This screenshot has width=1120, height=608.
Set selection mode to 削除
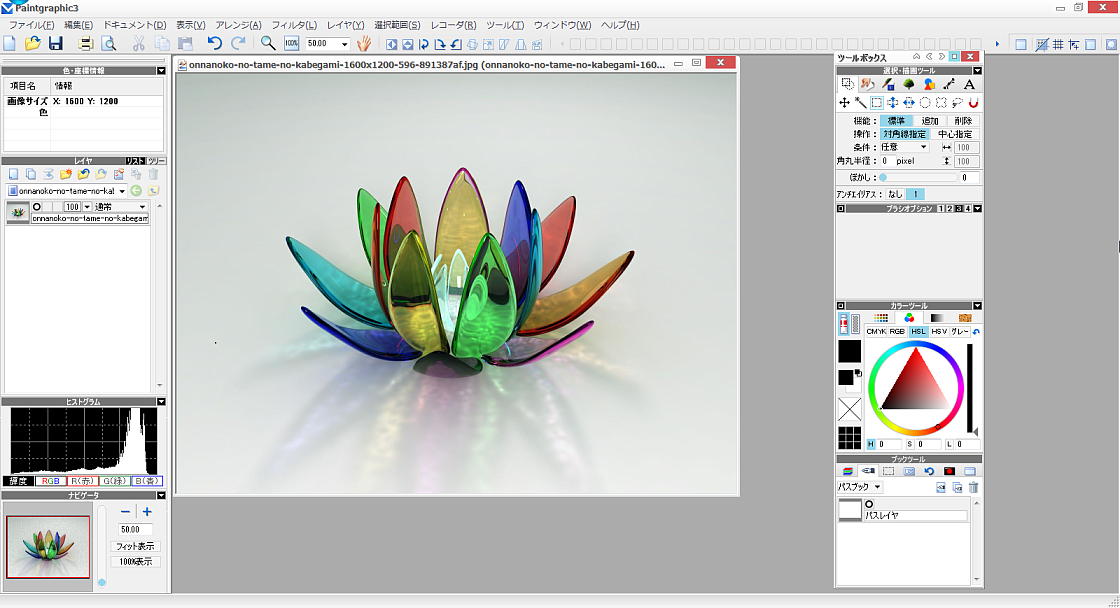(x=963, y=121)
